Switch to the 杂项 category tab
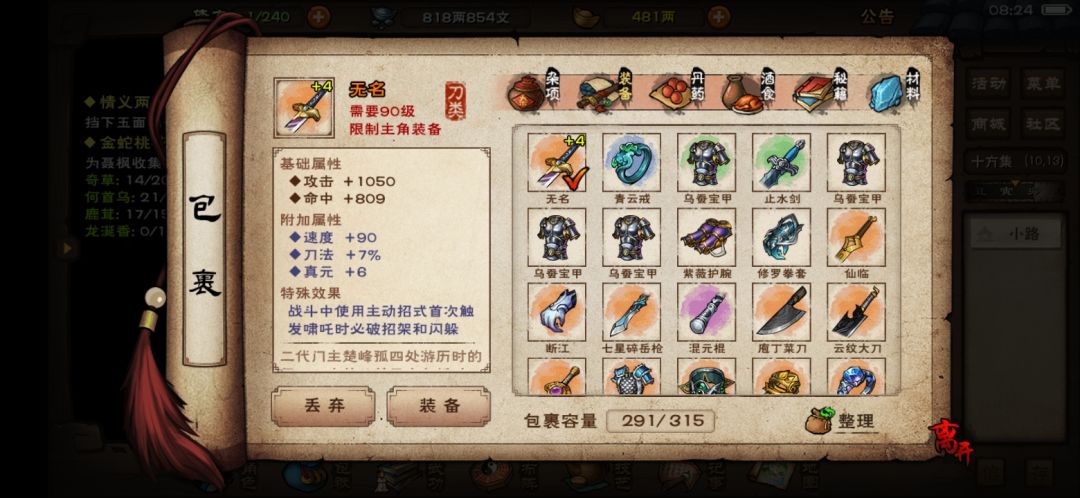Image resolution: width=1080 pixels, height=498 pixels. [535, 90]
